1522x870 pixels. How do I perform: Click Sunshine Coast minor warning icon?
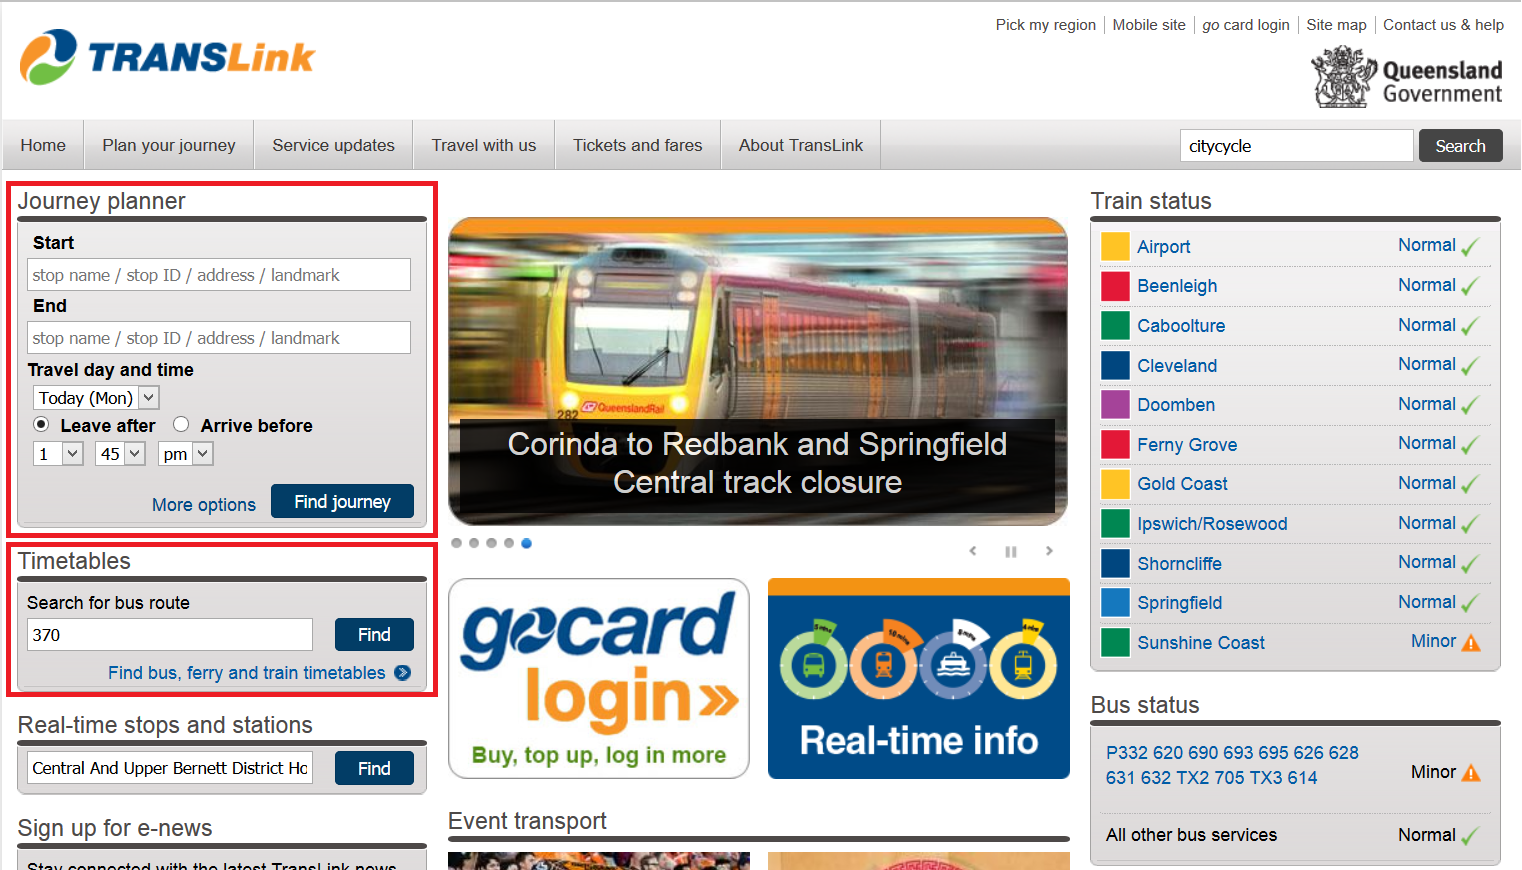click(1471, 642)
